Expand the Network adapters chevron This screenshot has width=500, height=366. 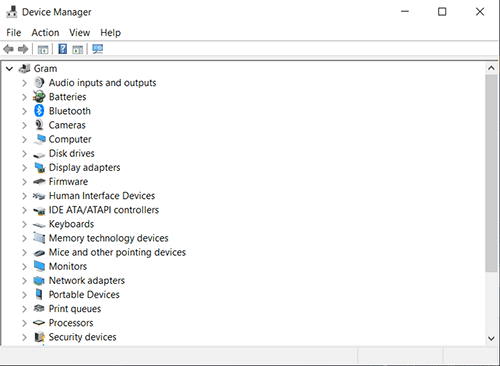[x=24, y=281]
